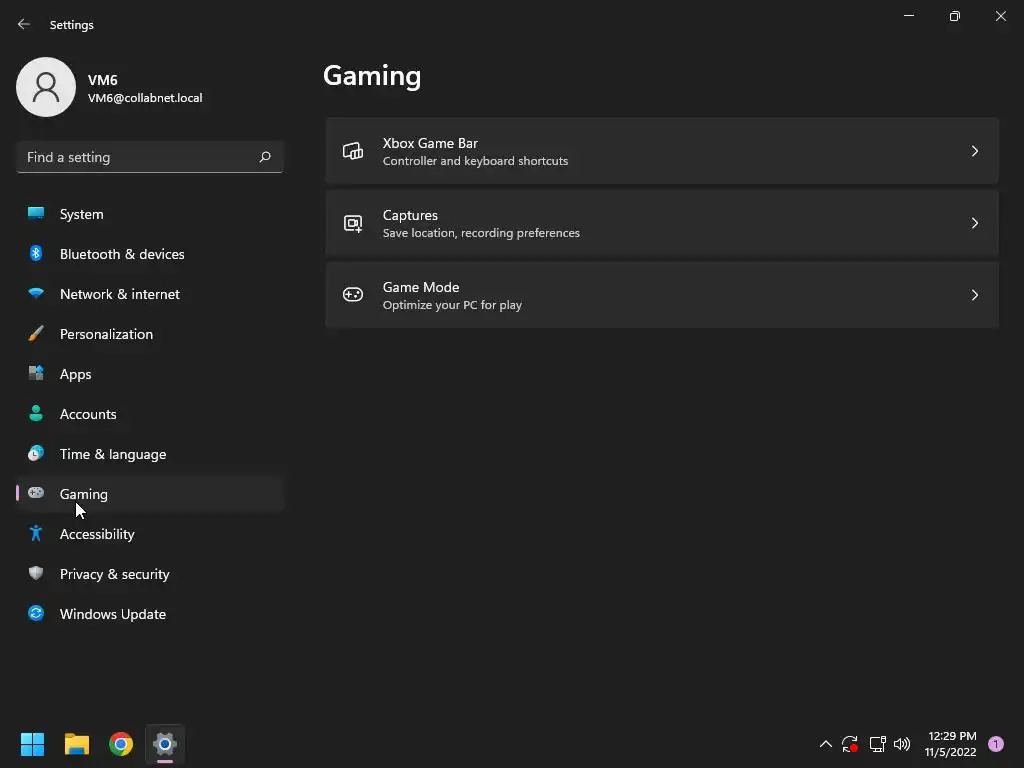This screenshot has width=1024, height=768.
Task: Restore down the Settings window
Action: point(955,16)
